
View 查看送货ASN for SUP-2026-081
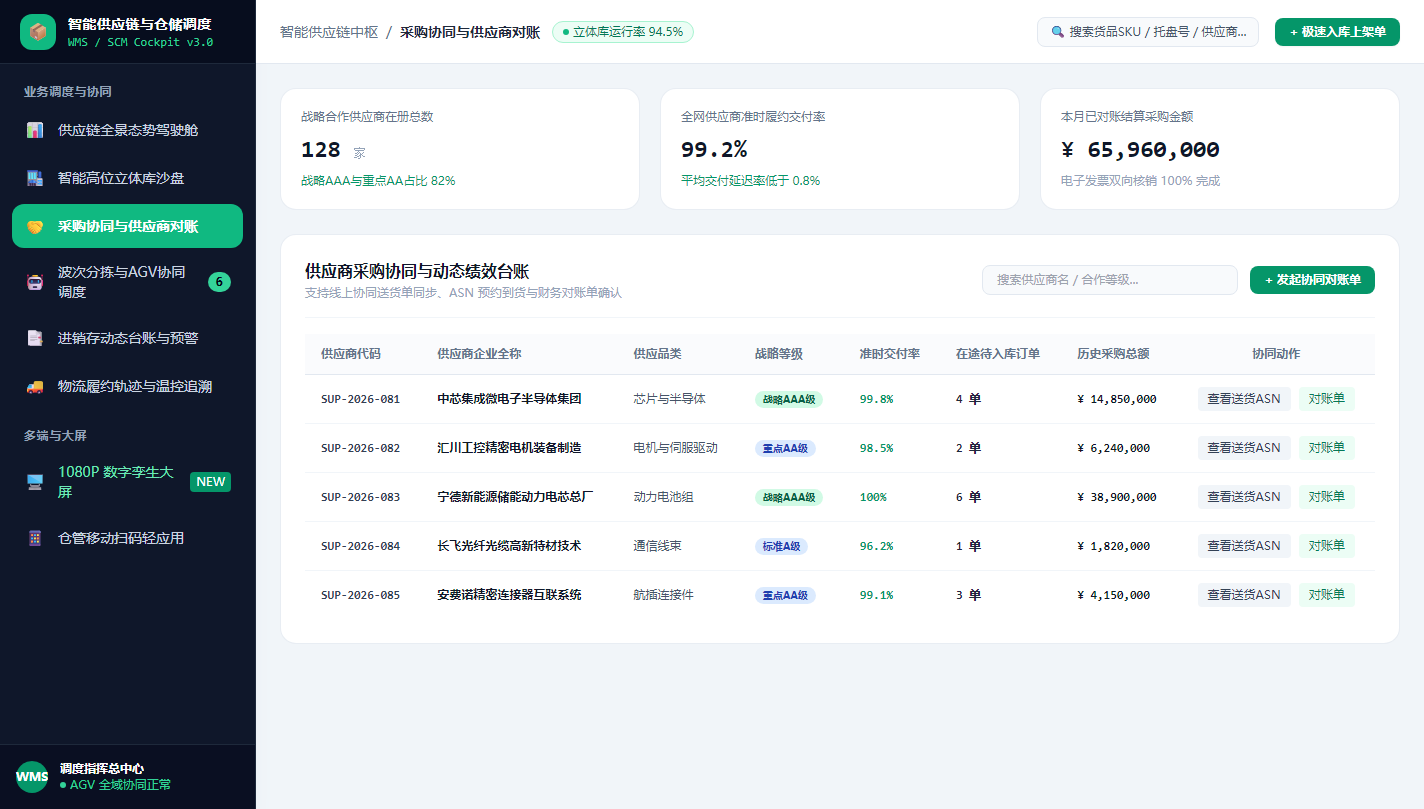click(x=1244, y=399)
